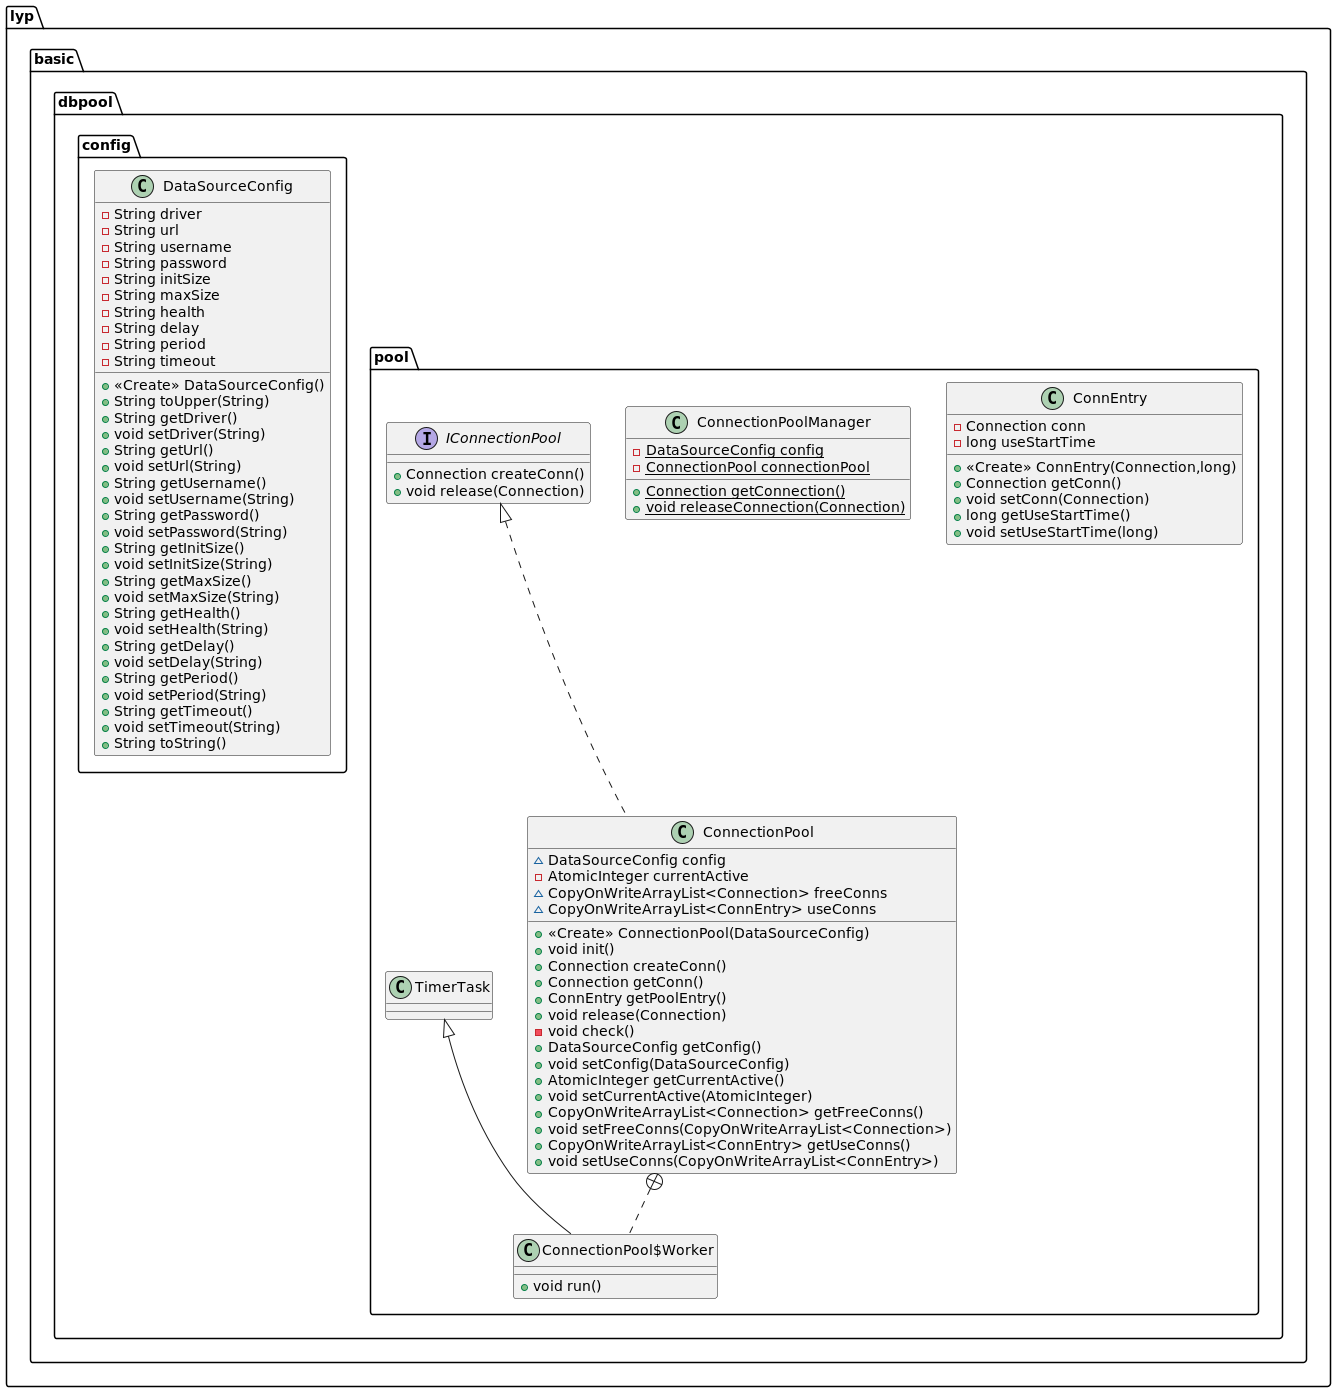Click the private marker beside Connection conn

(957, 427)
